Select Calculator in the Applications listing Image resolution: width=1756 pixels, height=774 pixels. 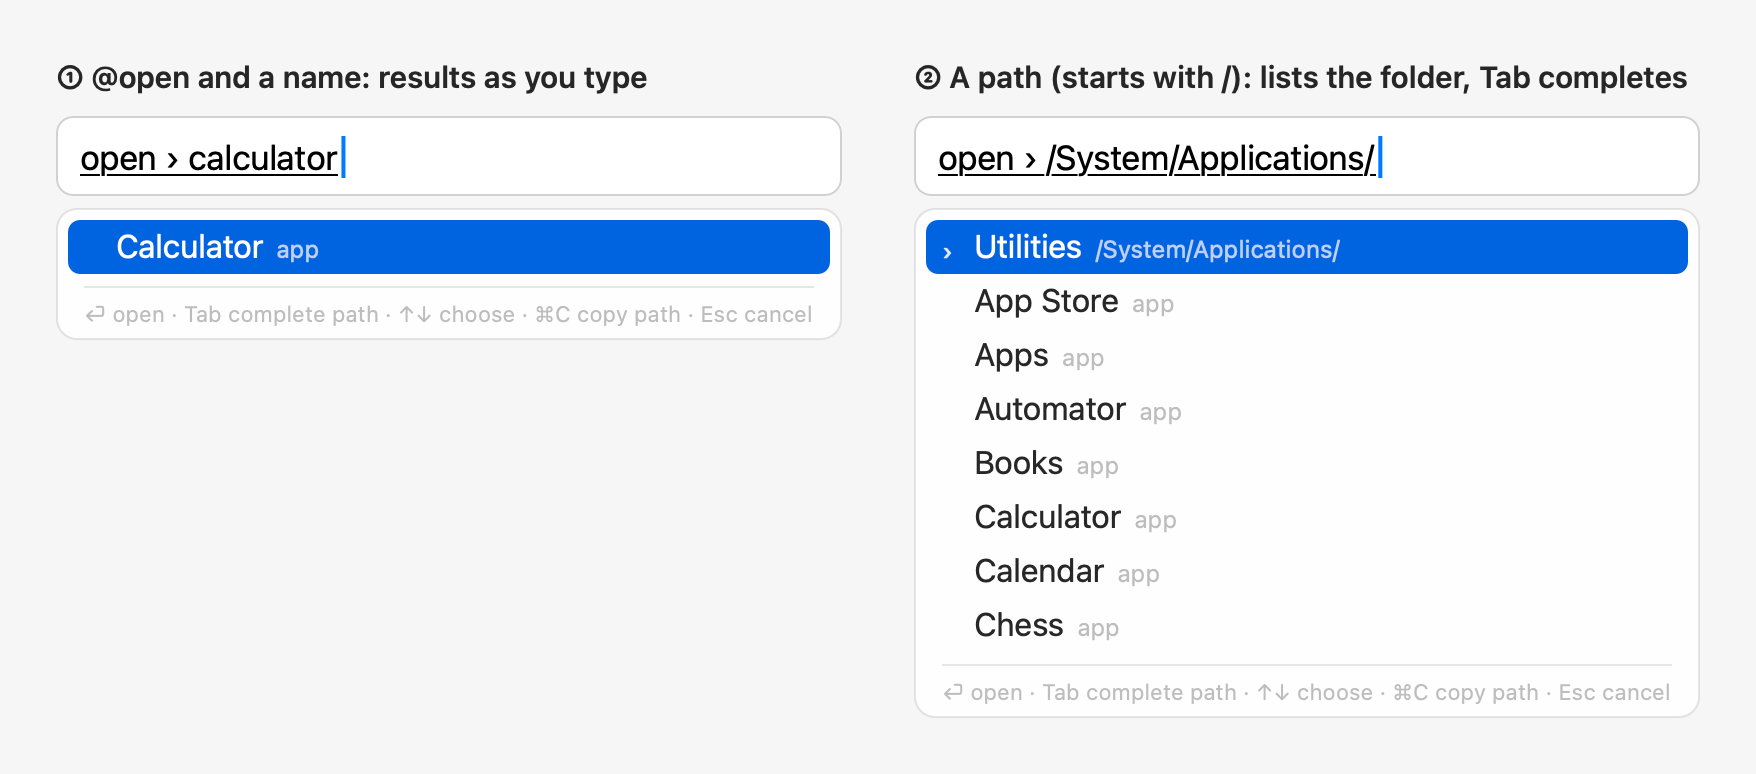(x=1307, y=517)
